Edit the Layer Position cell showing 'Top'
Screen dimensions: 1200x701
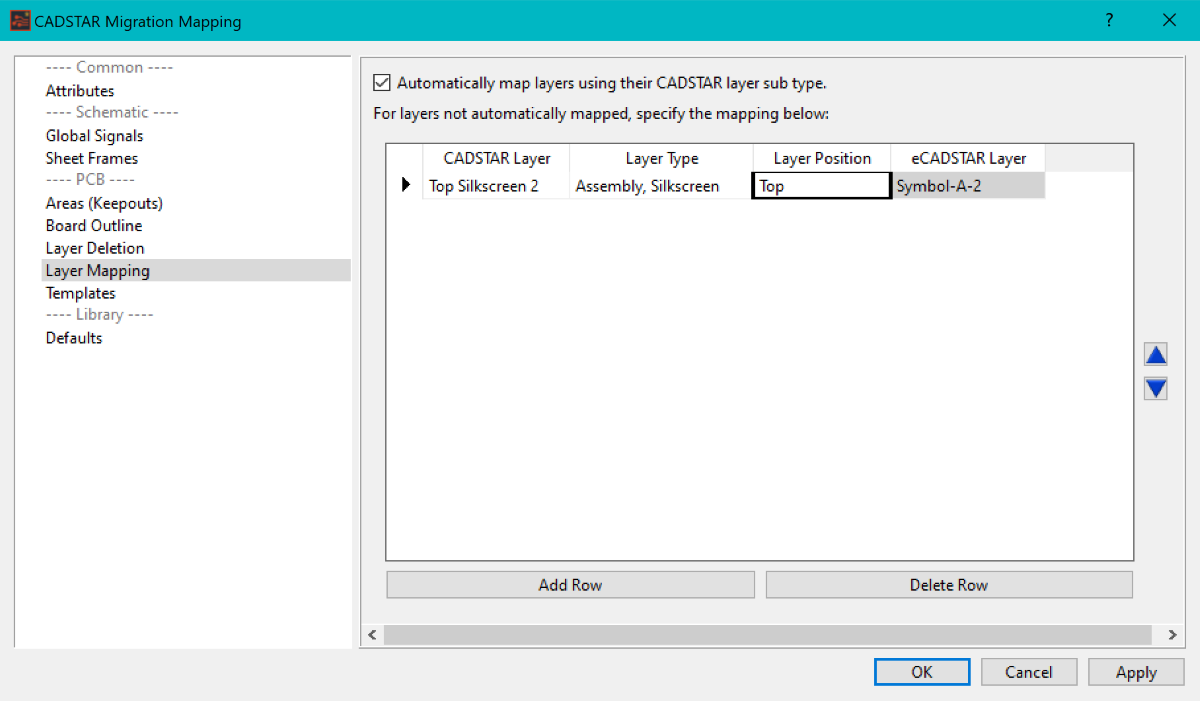click(x=822, y=186)
